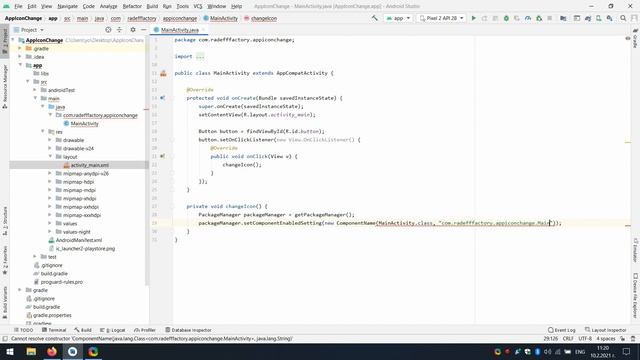Toggle the Project tool window side tab
Viewport: 640px width, 360px height.
click(5, 42)
